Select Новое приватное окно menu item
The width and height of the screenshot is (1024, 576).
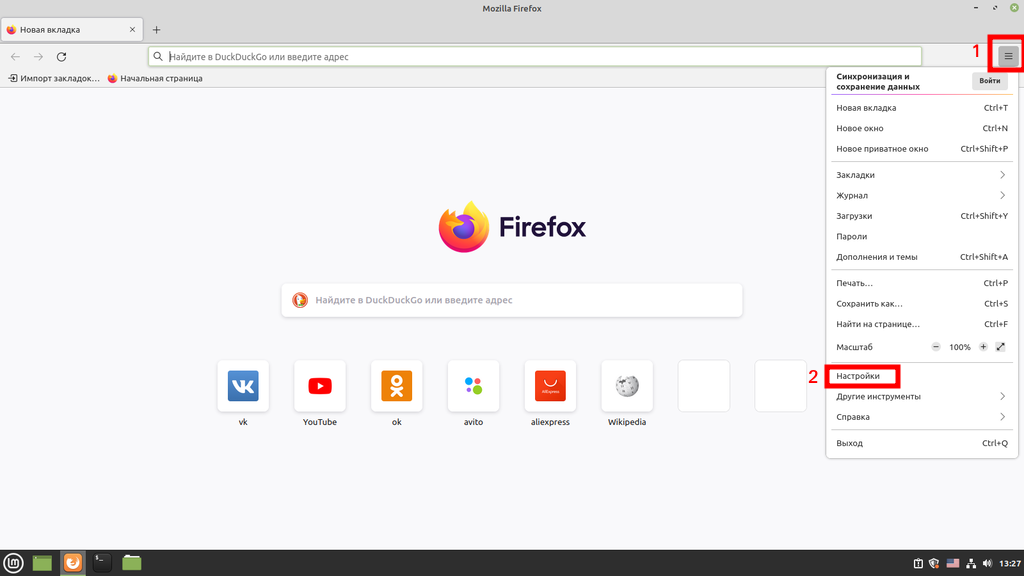tap(882, 149)
